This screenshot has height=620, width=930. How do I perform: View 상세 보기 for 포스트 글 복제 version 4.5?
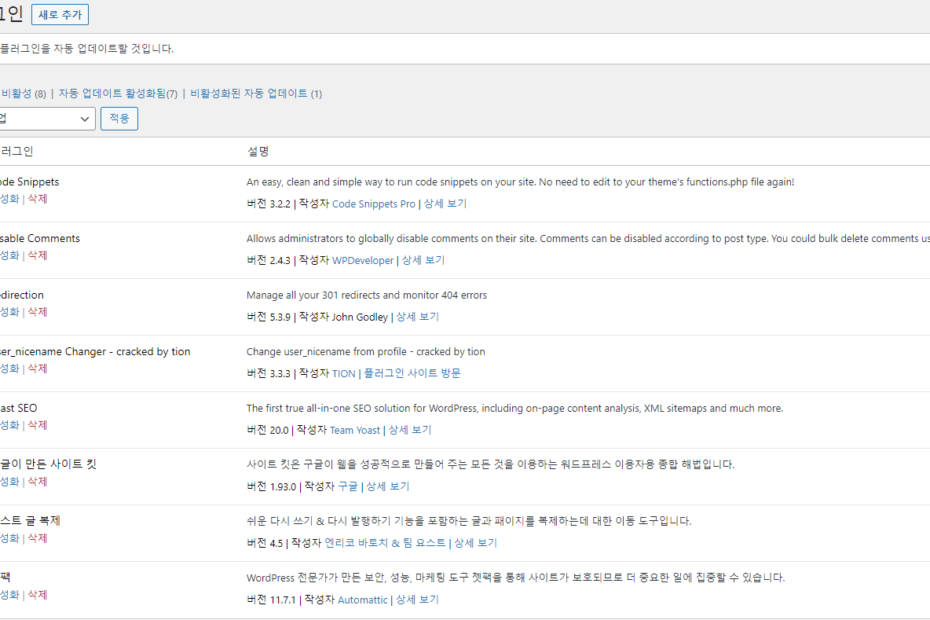(476, 543)
